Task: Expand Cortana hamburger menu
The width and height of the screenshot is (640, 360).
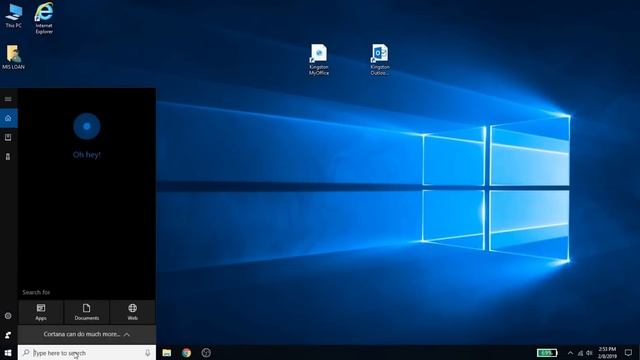Action: tap(8, 99)
